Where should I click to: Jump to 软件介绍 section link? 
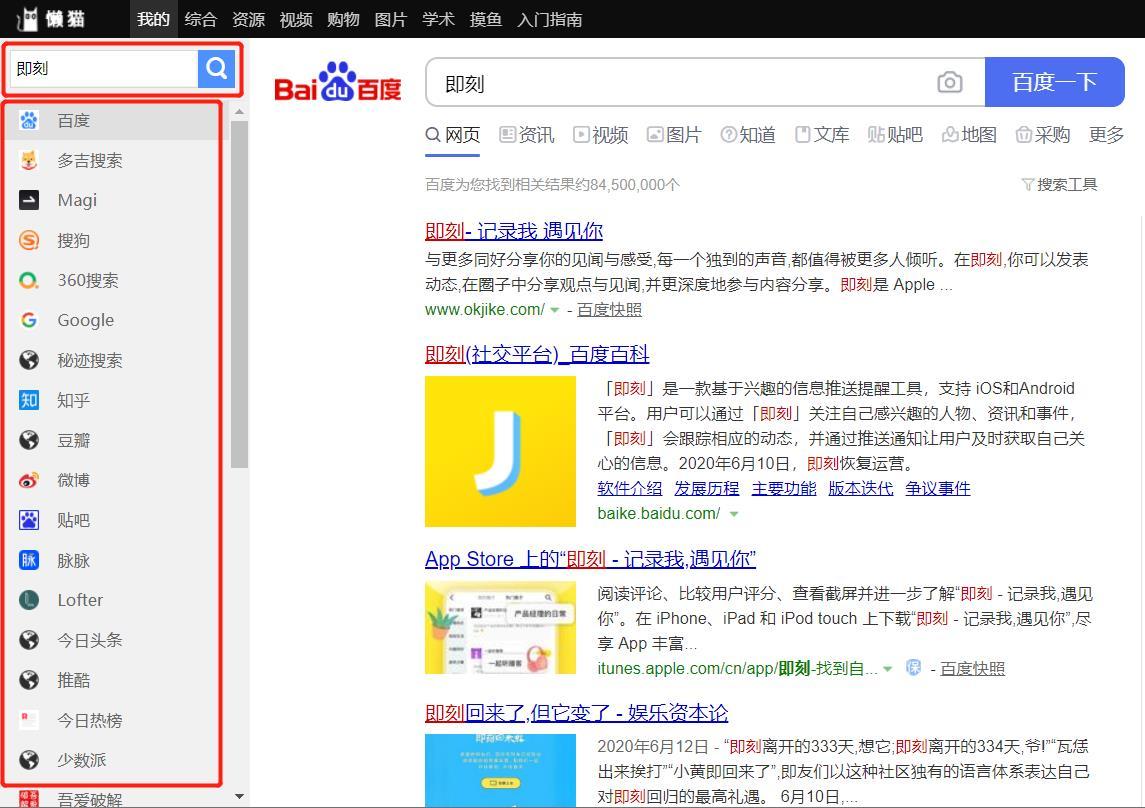point(630,488)
